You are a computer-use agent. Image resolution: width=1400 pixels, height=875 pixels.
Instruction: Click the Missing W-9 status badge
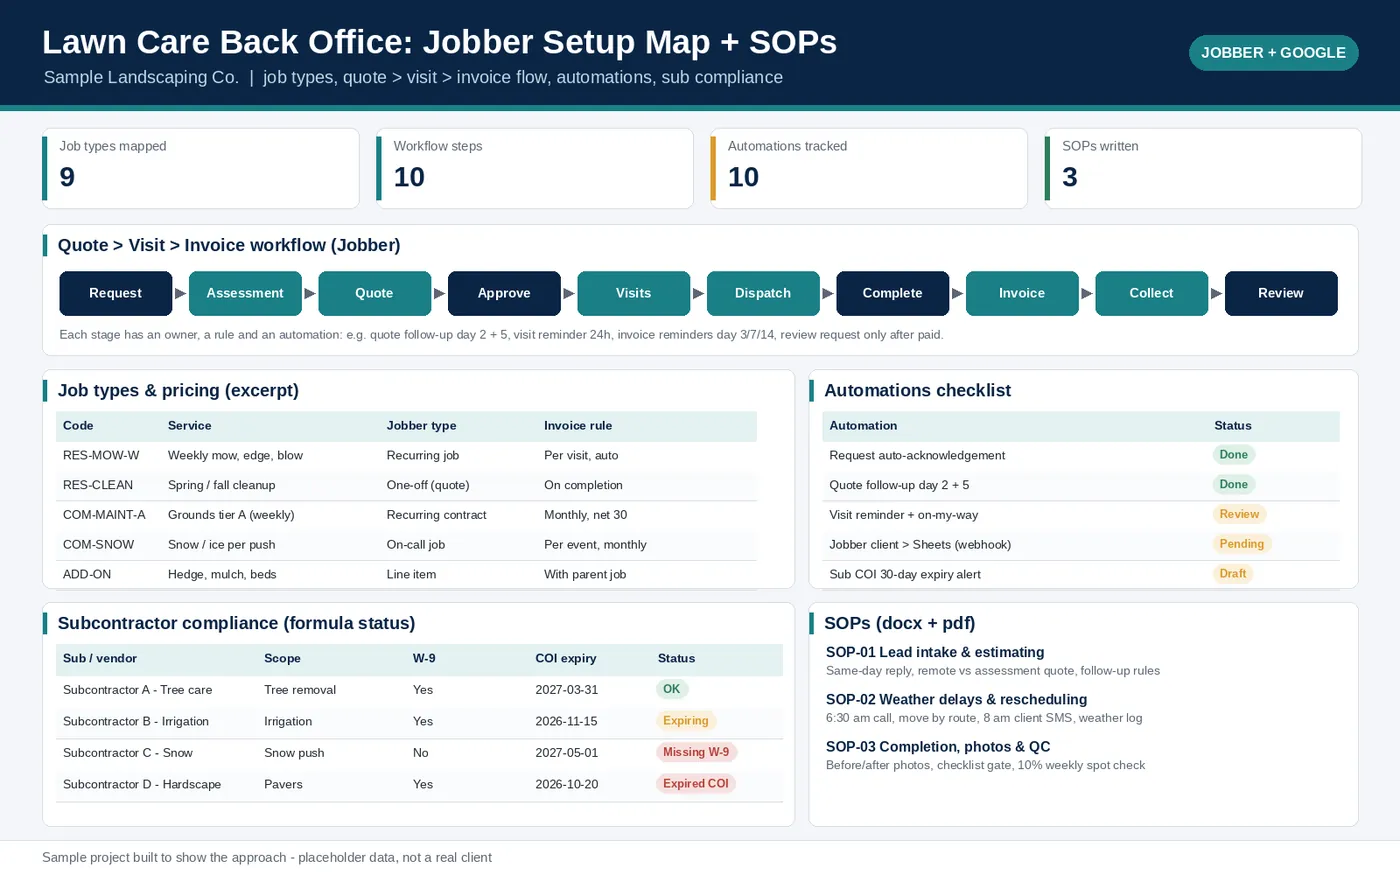click(x=696, y=752)
